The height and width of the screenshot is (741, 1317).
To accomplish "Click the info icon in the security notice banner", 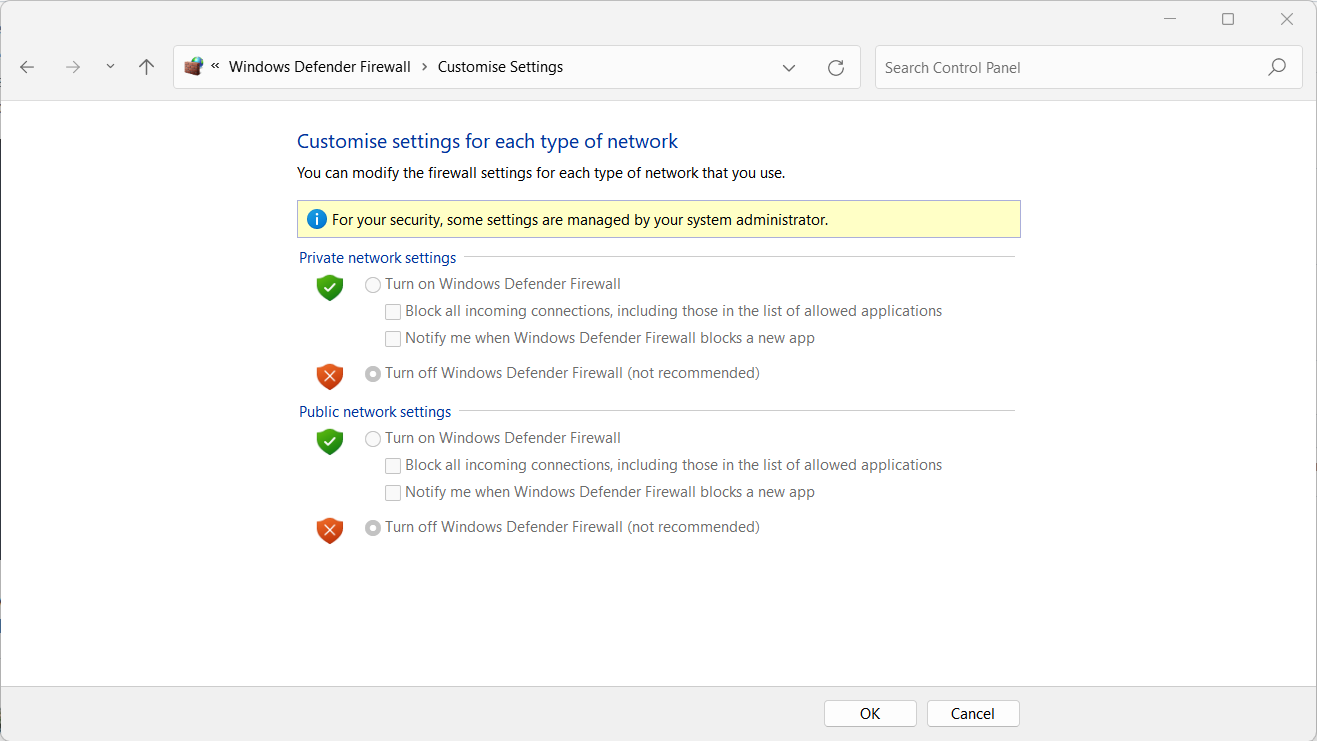I will pyautogui.click(x=317, y=219).
